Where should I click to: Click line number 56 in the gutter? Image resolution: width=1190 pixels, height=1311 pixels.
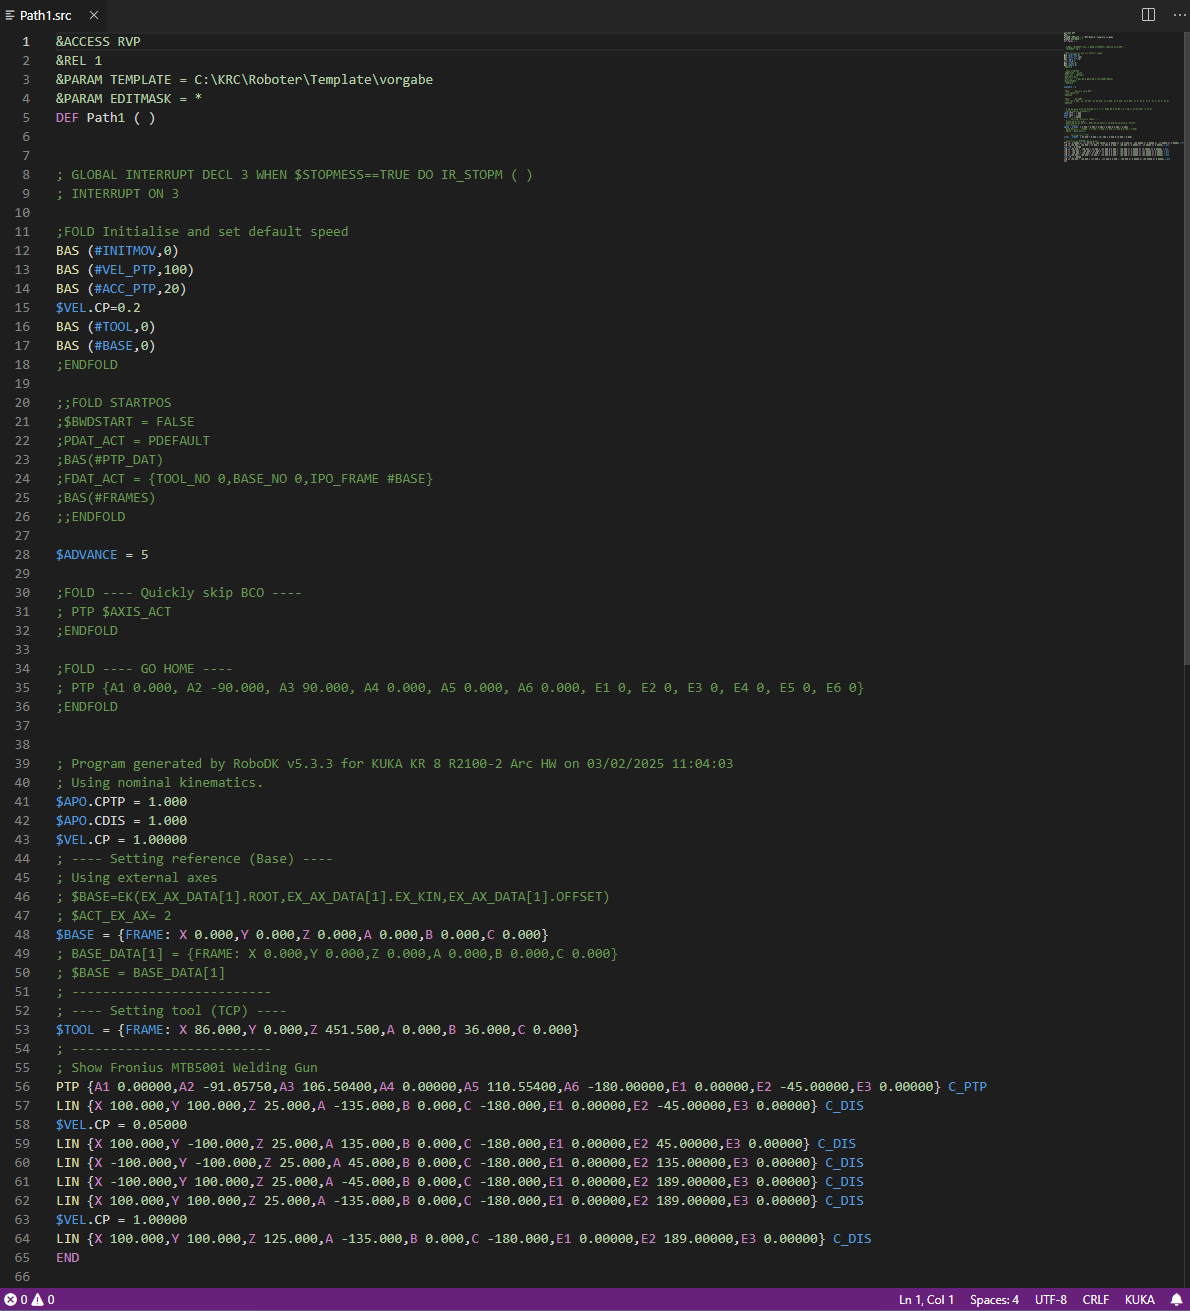(x=22, y=1087)
